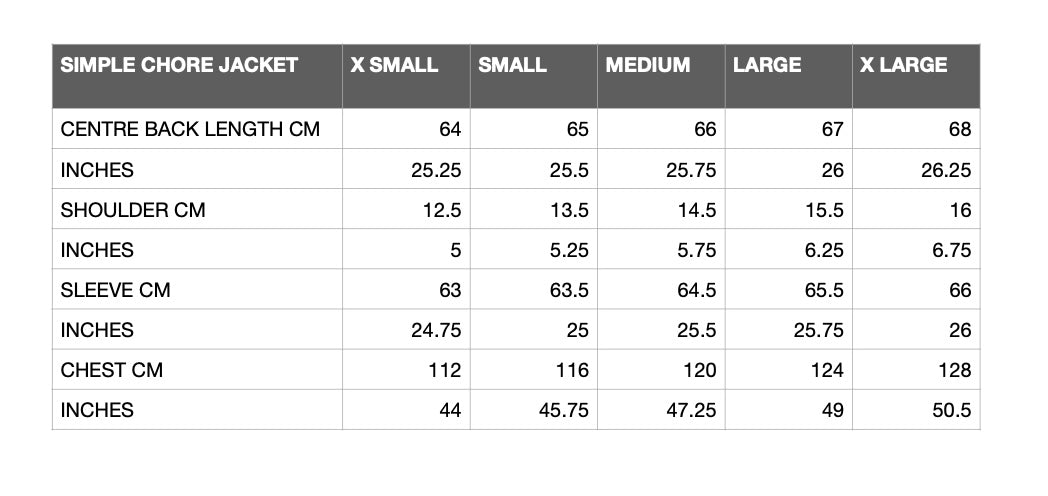
Task: Select the X LARGE column header
Action: [x=916, y=76]
